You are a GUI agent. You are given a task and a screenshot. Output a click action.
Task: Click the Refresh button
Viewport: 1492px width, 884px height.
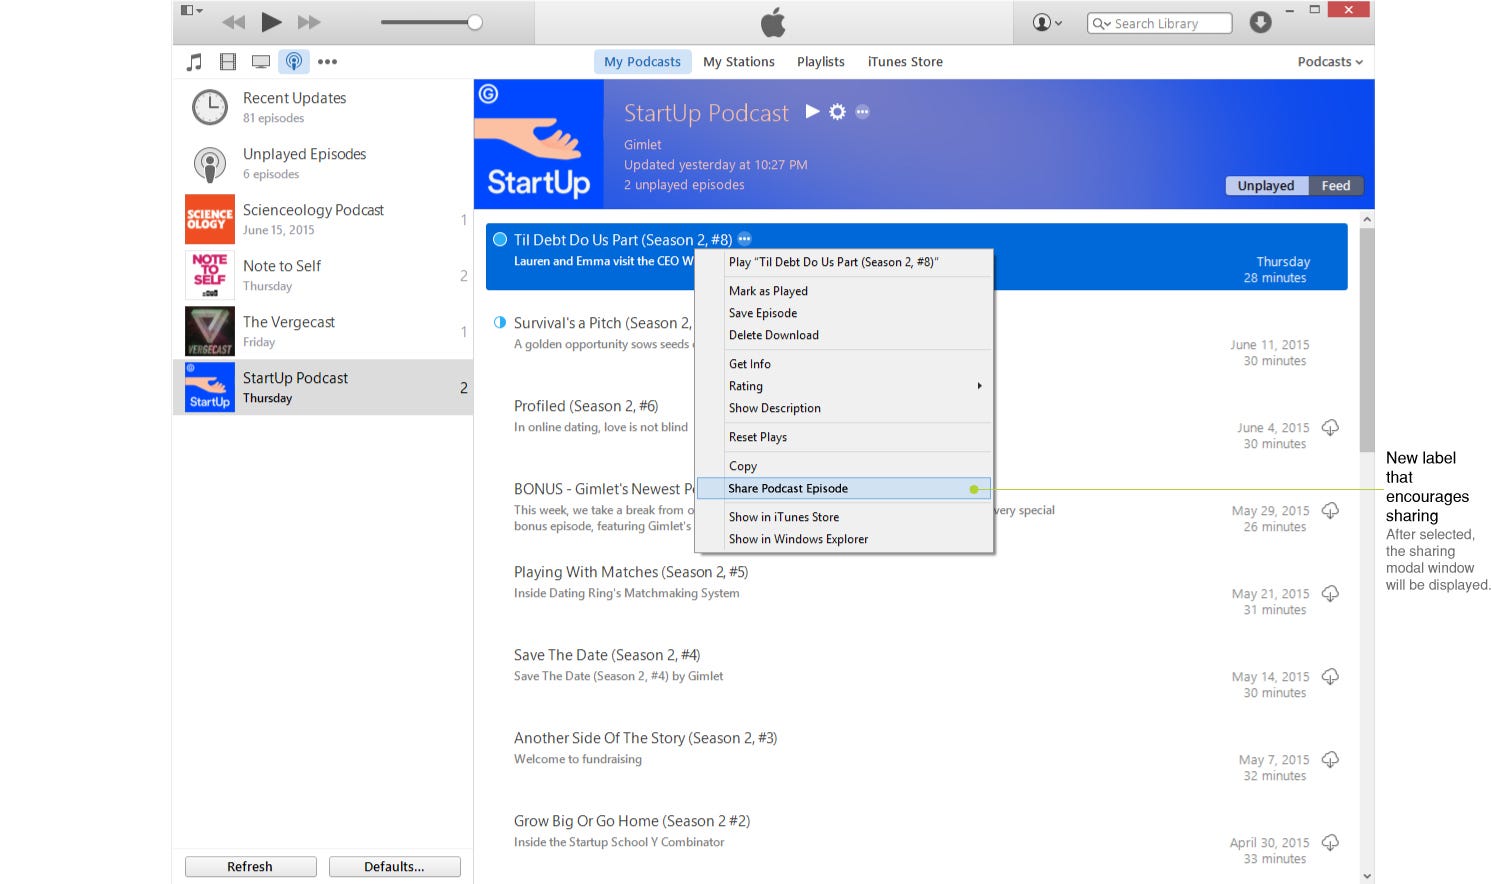[x=250, y=867]
